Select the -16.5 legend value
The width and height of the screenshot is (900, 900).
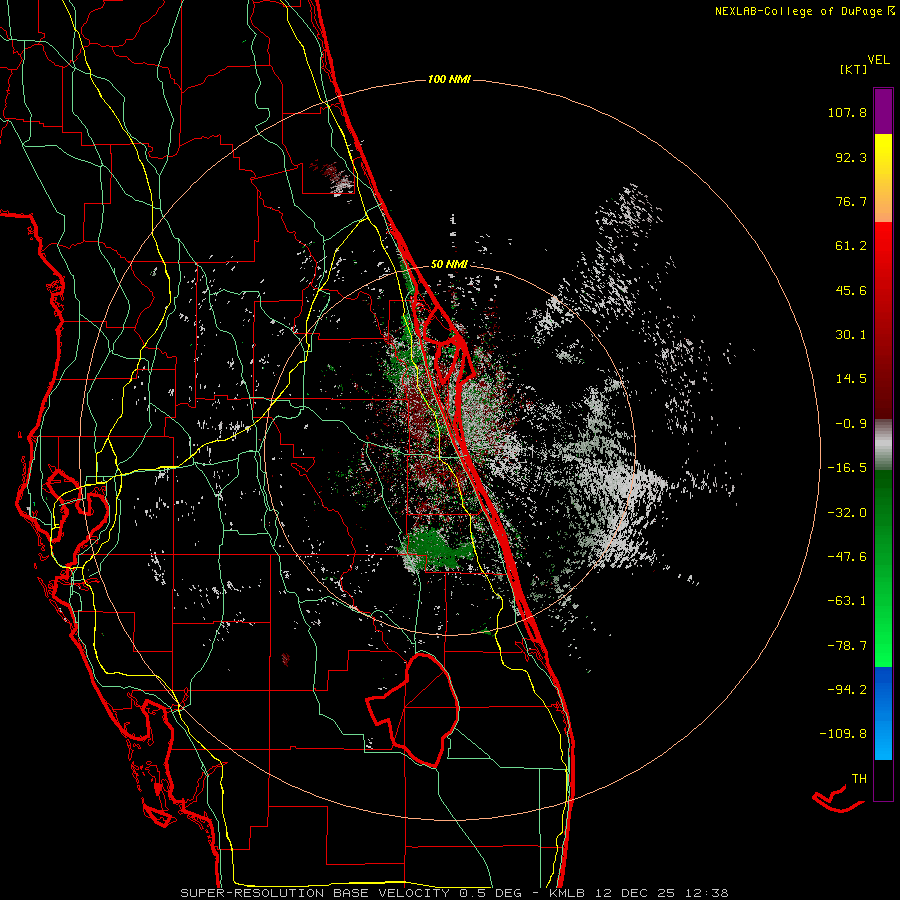click(847, 468)
